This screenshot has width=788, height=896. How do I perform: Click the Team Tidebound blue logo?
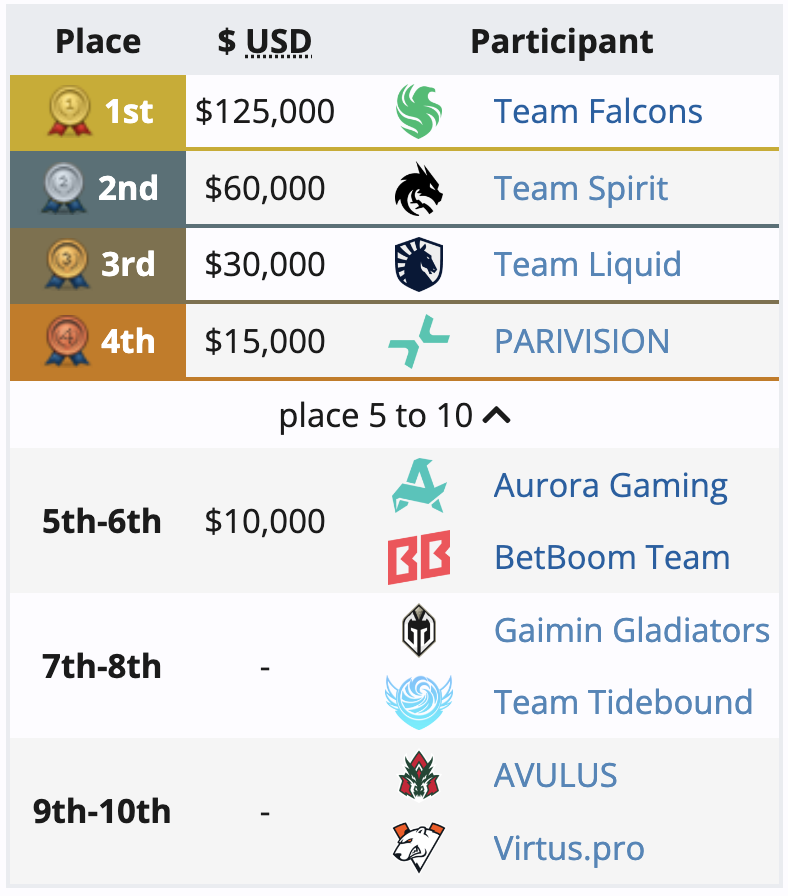(x=419, y=702)
